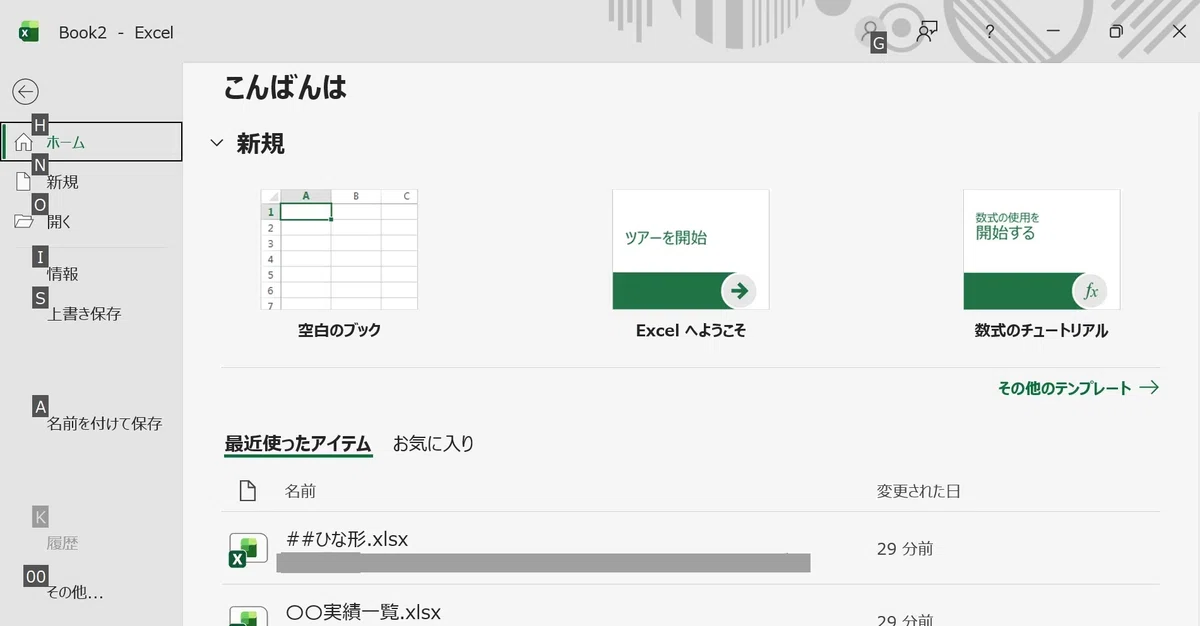This screenshot has width=1200, height=626.
Task: Click the Excel logo in title bar
Action: [29, 32]
